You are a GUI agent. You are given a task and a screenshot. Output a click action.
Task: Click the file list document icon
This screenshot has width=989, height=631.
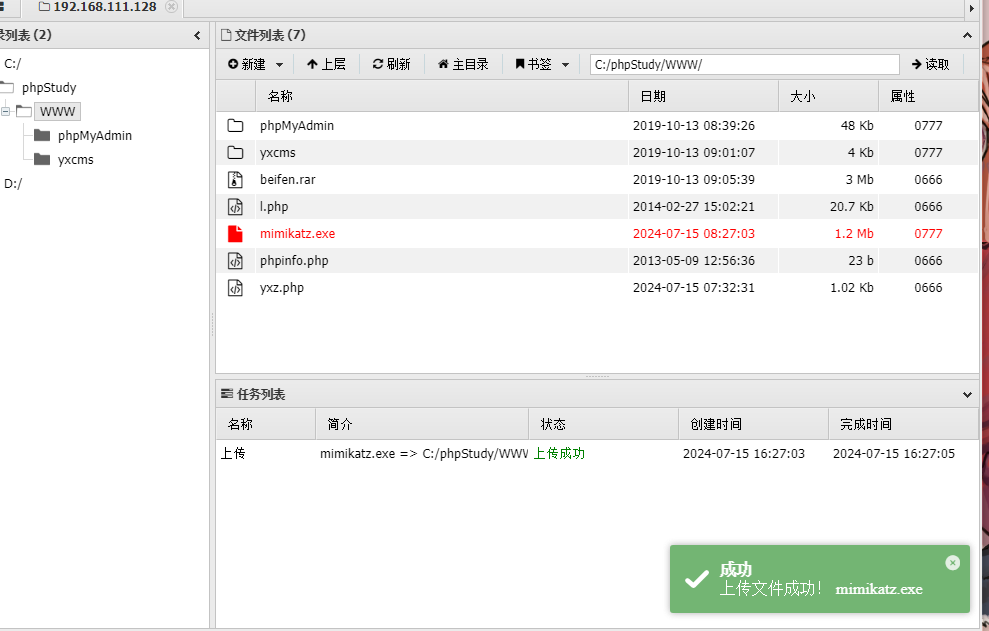tap(226, 35)
